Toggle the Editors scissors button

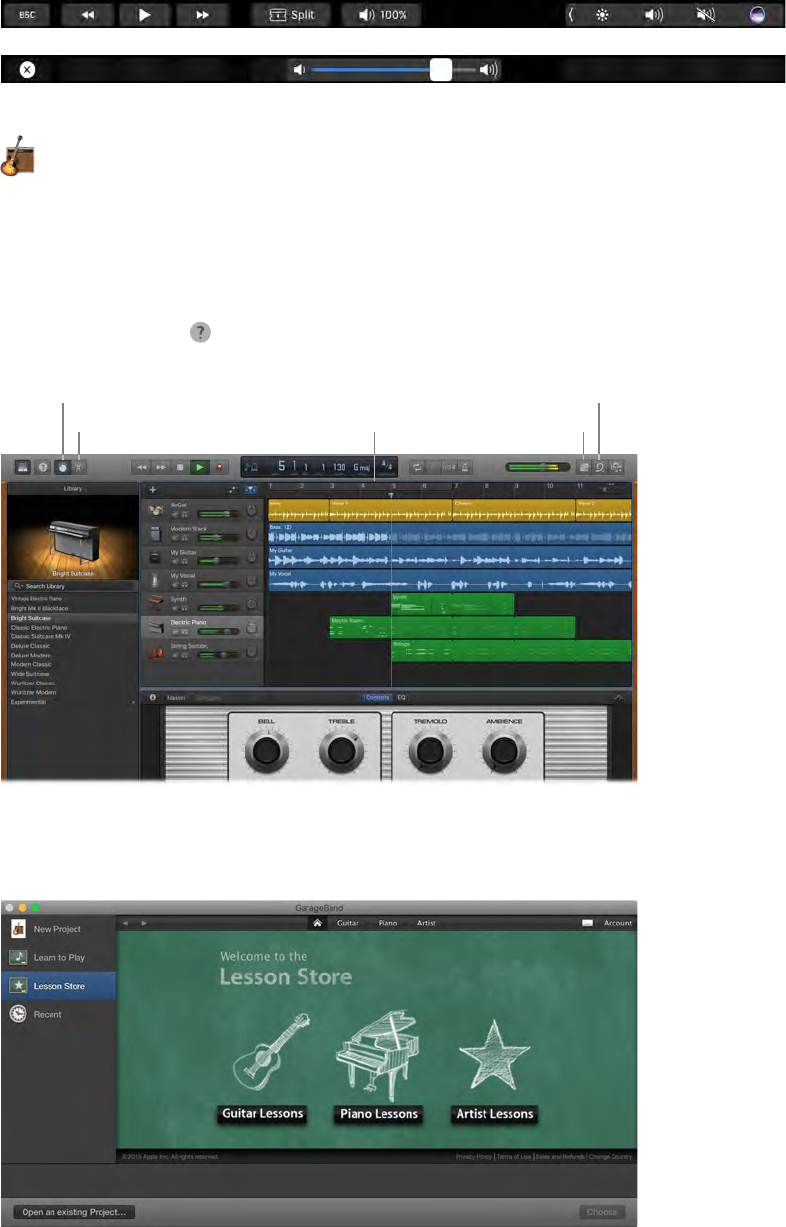(80, 466)
